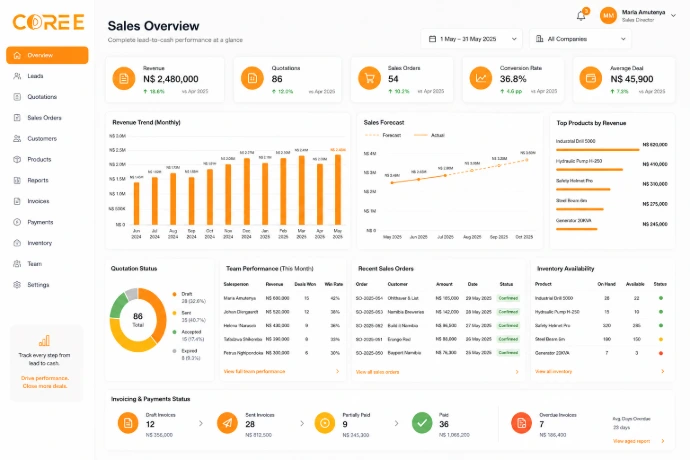This screenshot has height=460, width=690.
Task: Click Maria Amutenya row in Team Performance
Action: (283, 298)
